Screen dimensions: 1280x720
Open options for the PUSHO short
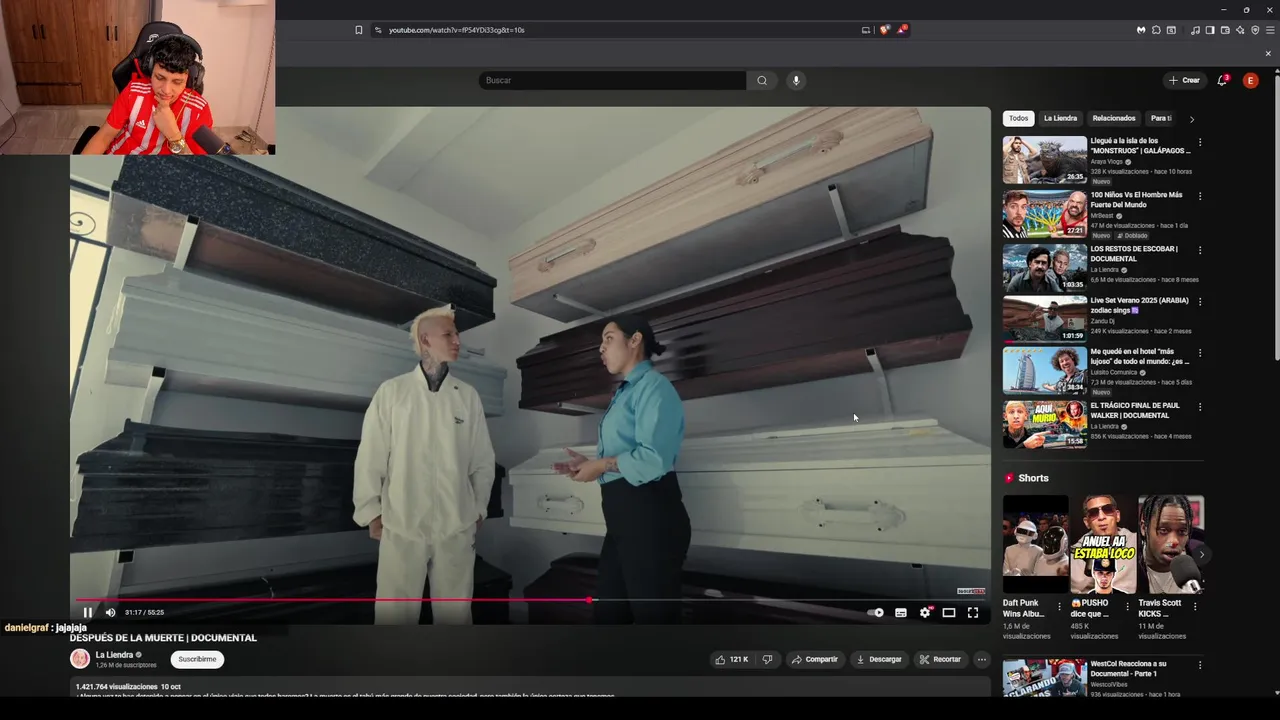click(1127, 606)
